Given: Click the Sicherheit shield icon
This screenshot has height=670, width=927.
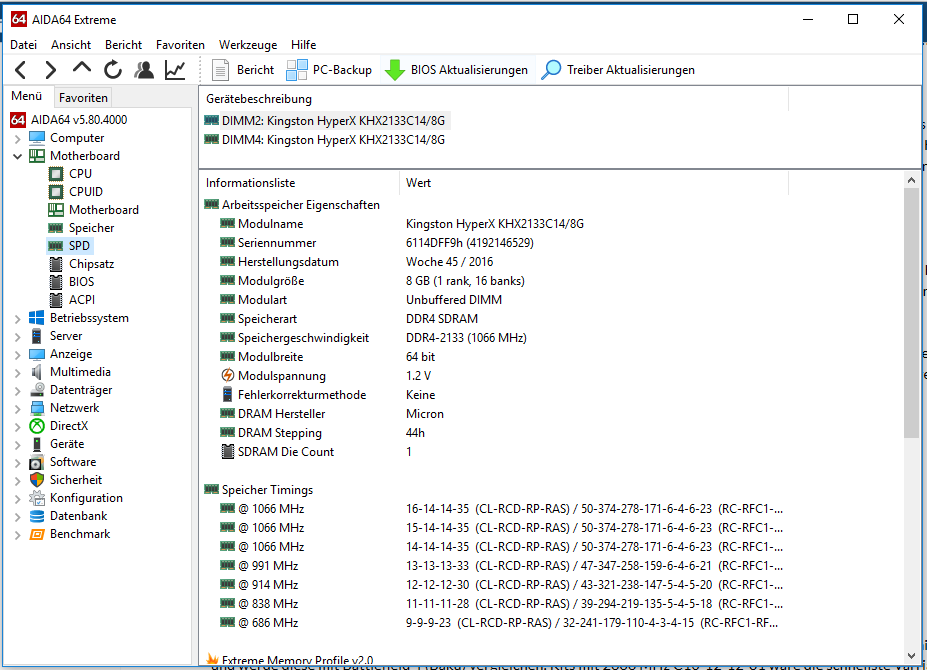Looking at the screenshot, I should pyautogui.click(x=37, y=480).
